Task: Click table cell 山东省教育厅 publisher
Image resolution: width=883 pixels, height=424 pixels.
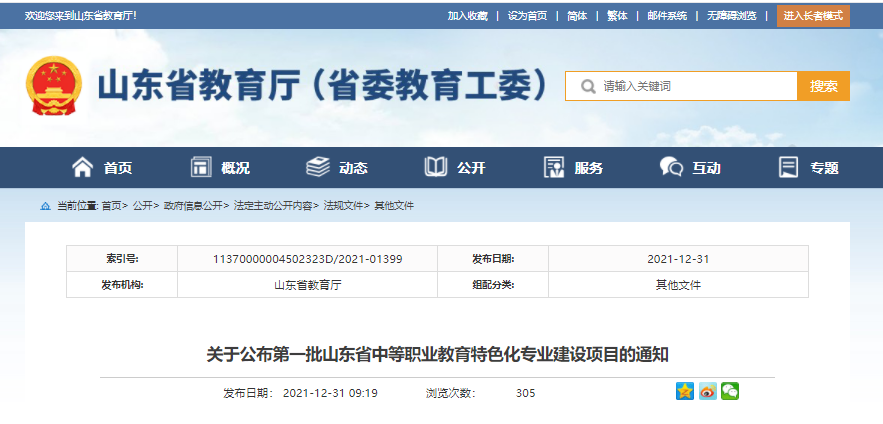Action: [x=307, y=285]
